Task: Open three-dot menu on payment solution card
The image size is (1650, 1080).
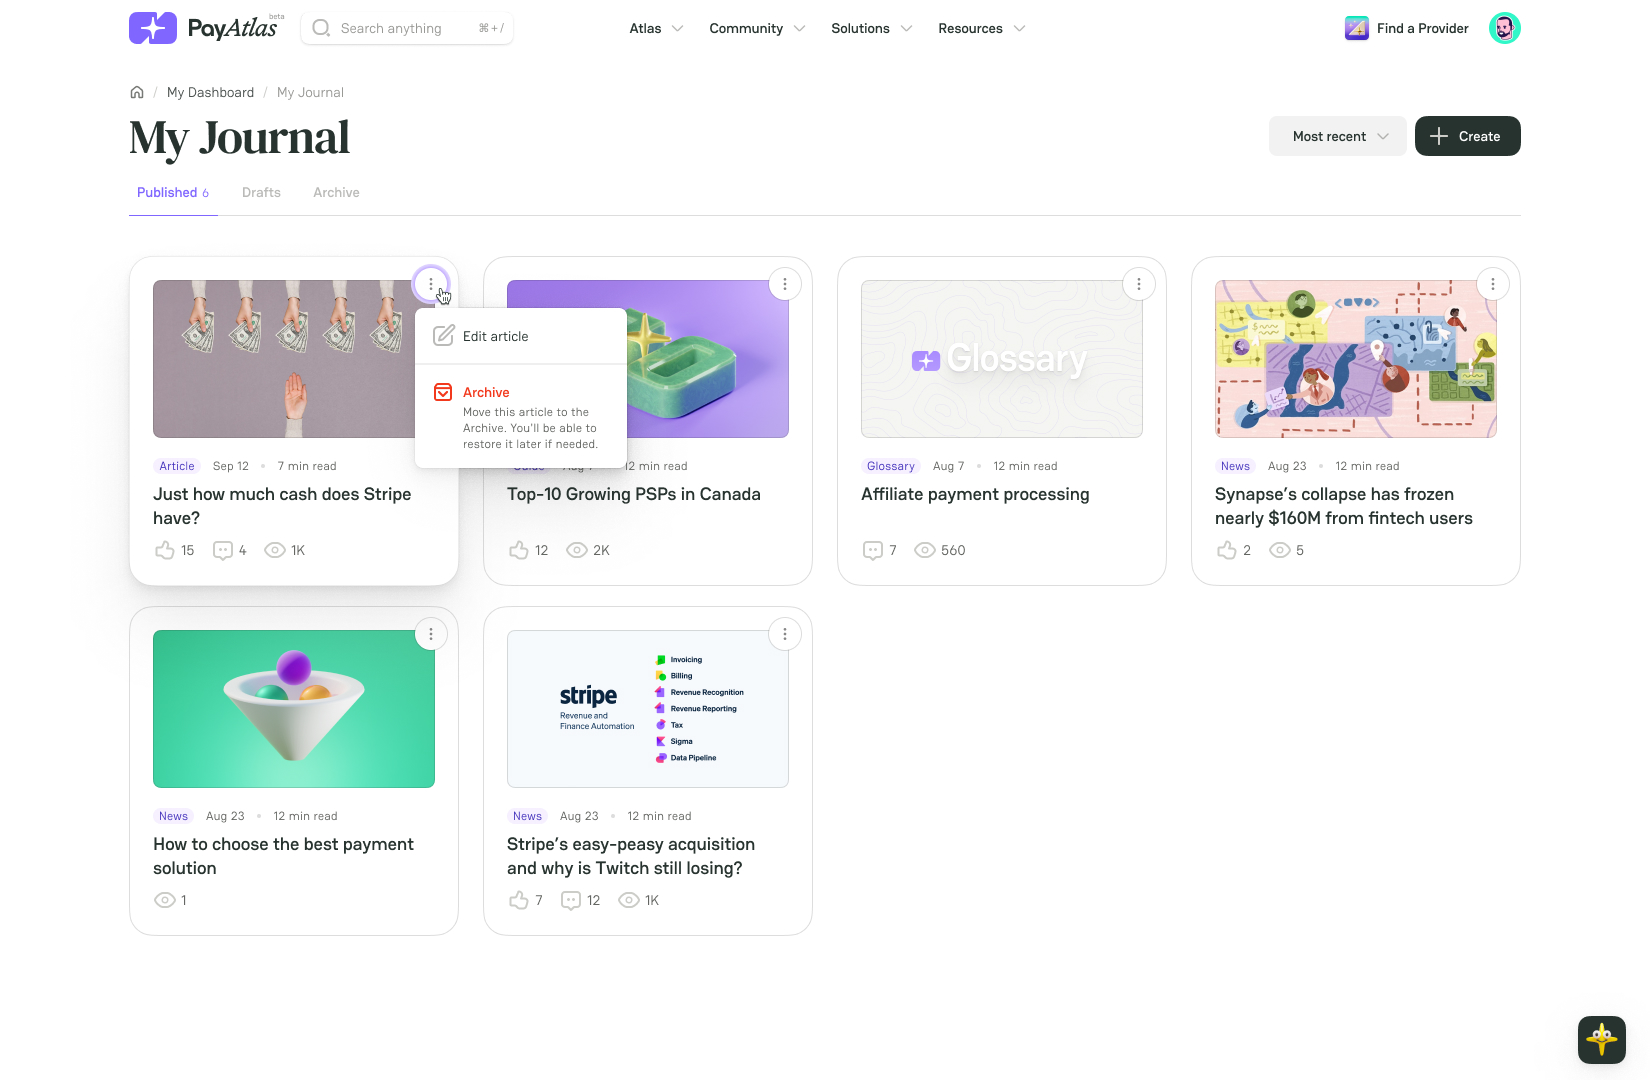Action: coord(431,634)
